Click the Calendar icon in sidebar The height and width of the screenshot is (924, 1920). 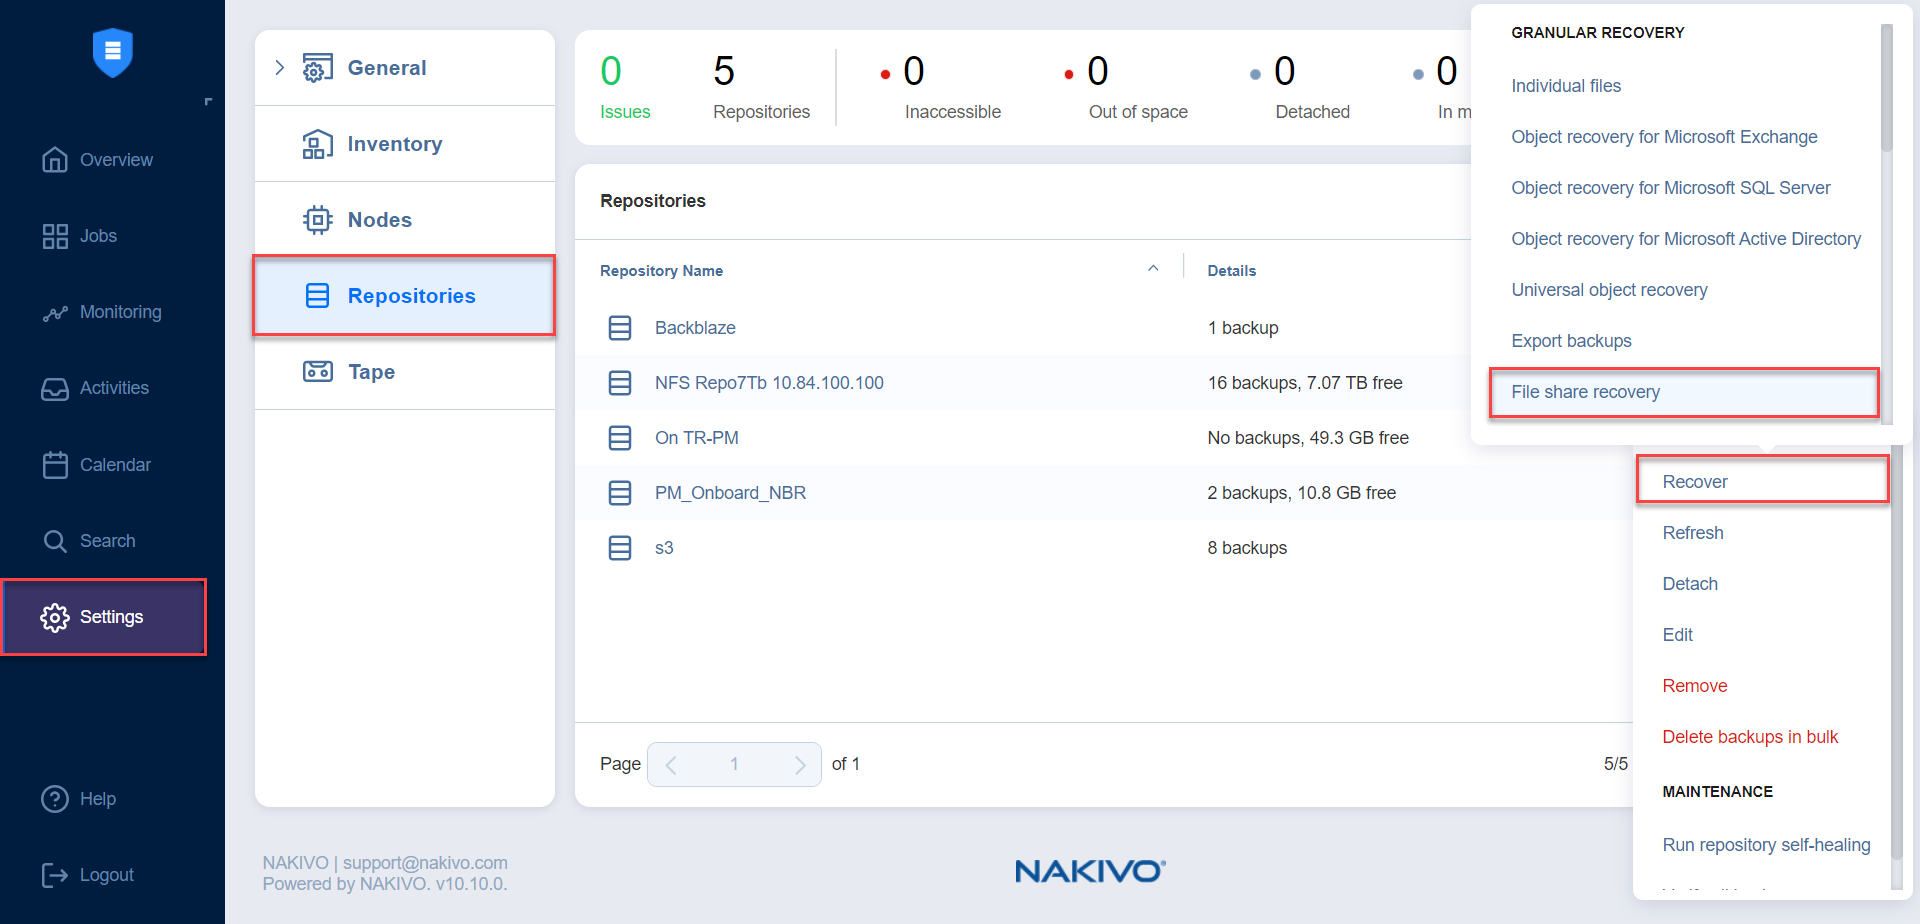point(55,465)
